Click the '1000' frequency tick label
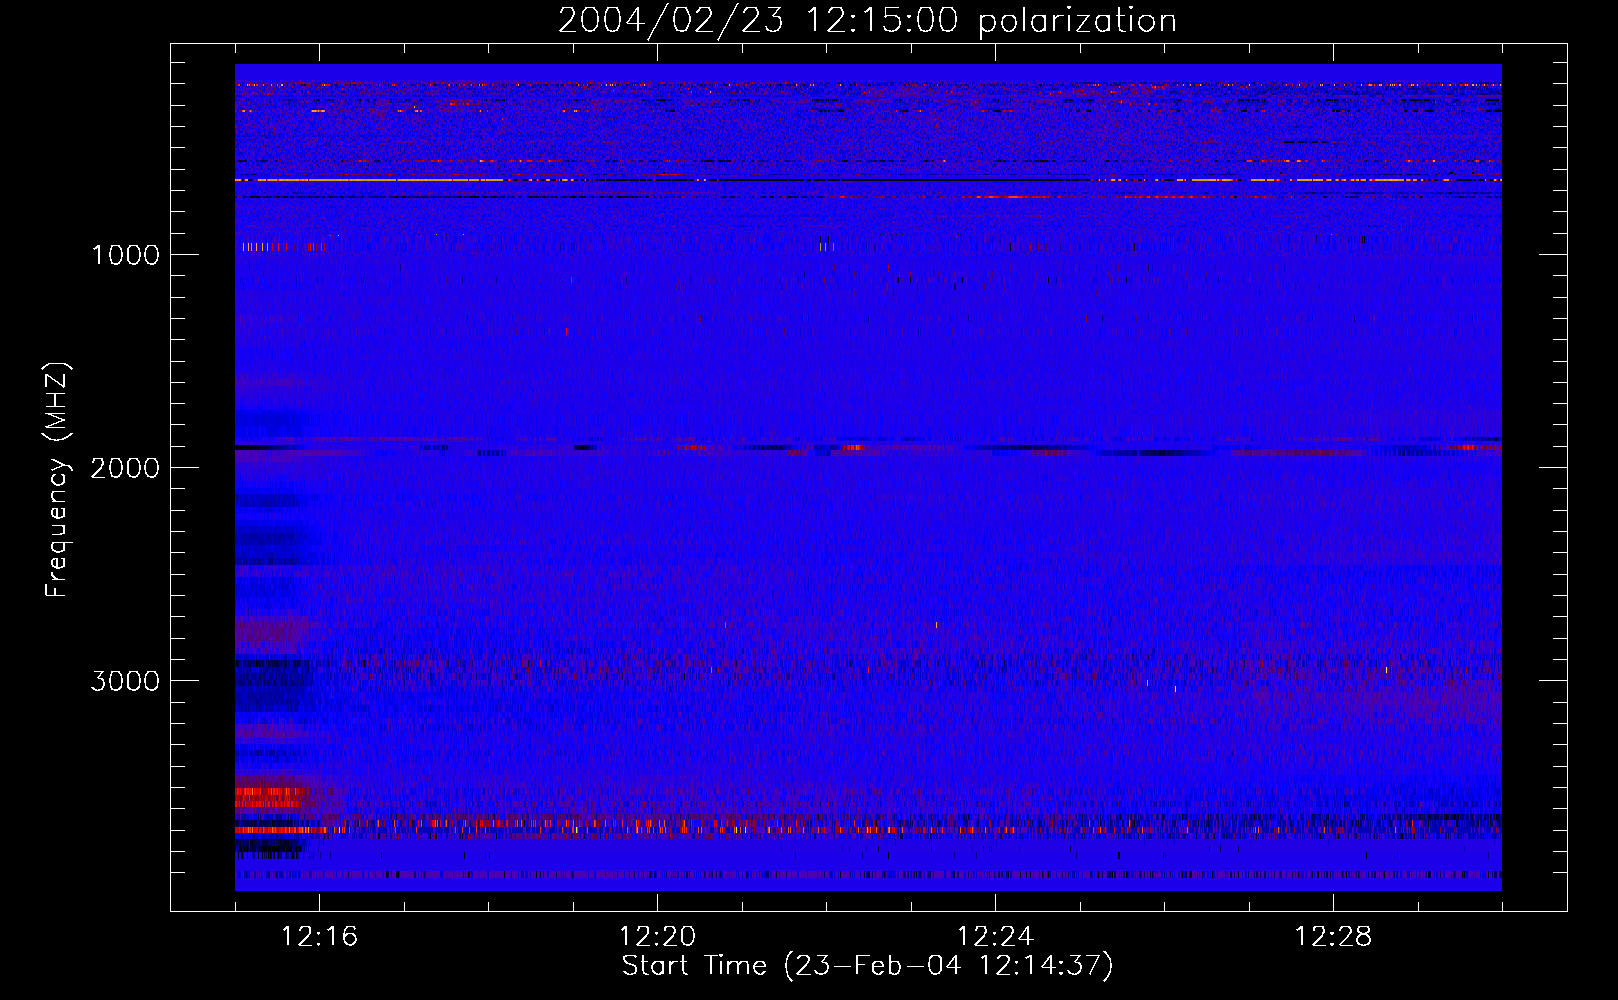The height and width of the screenshot is (1000, 1618). point(125,255)
